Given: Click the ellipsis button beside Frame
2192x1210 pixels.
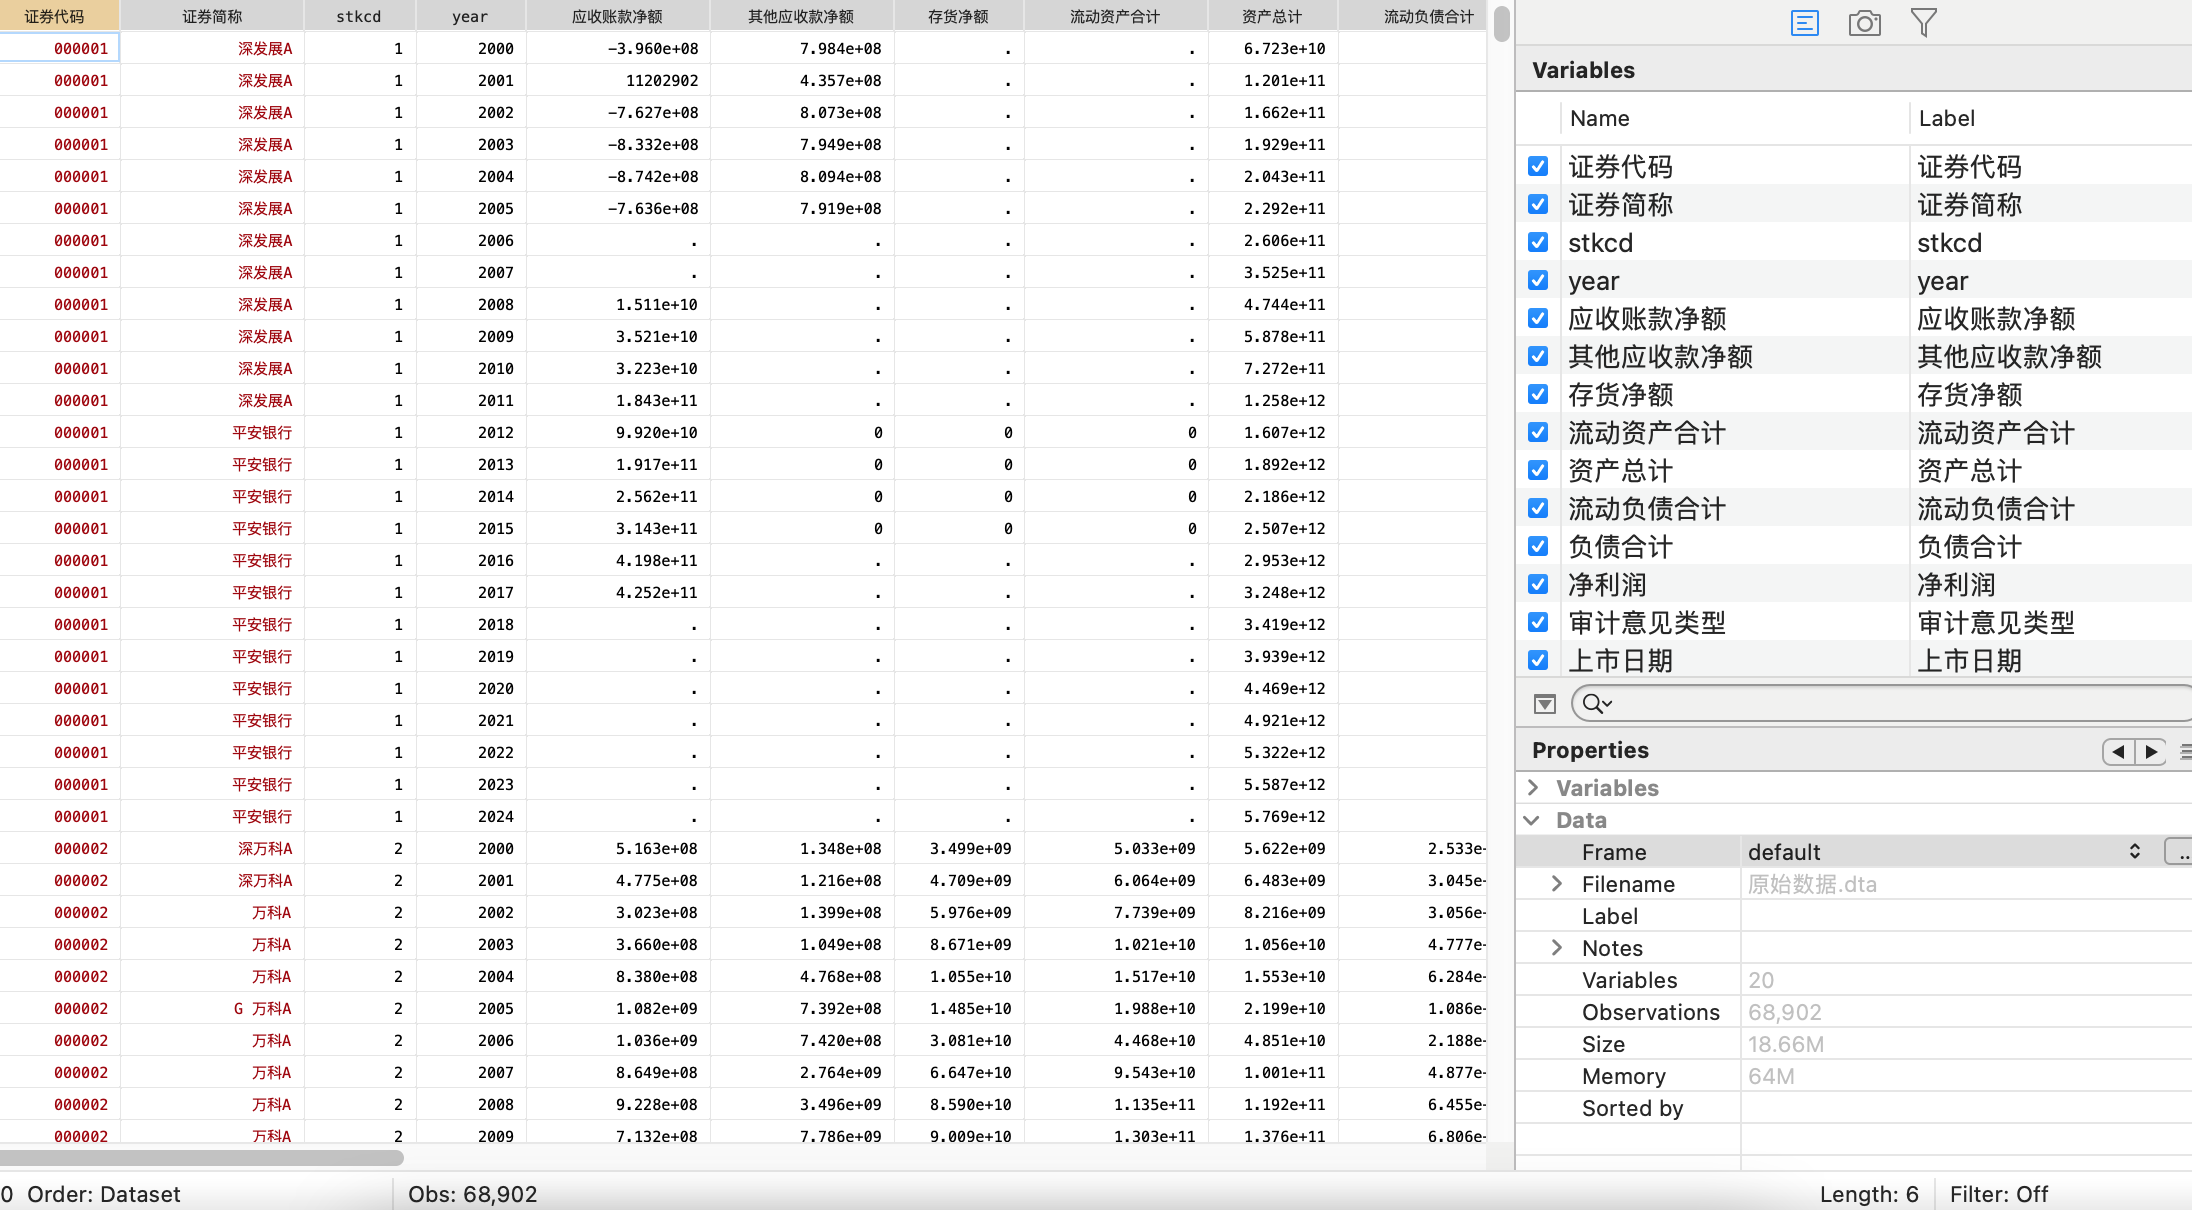Looking at the screenshot, I should 2180,852.
